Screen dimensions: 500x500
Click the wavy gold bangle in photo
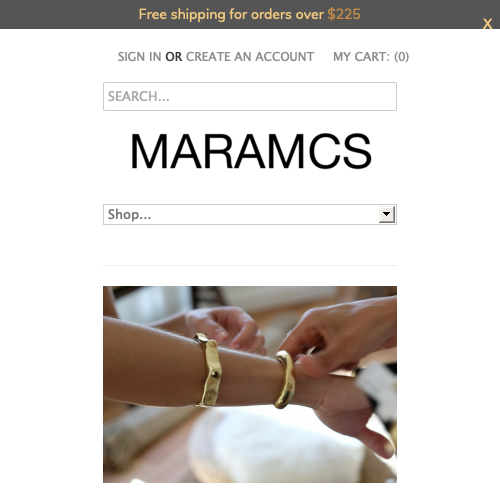(209, 370)
